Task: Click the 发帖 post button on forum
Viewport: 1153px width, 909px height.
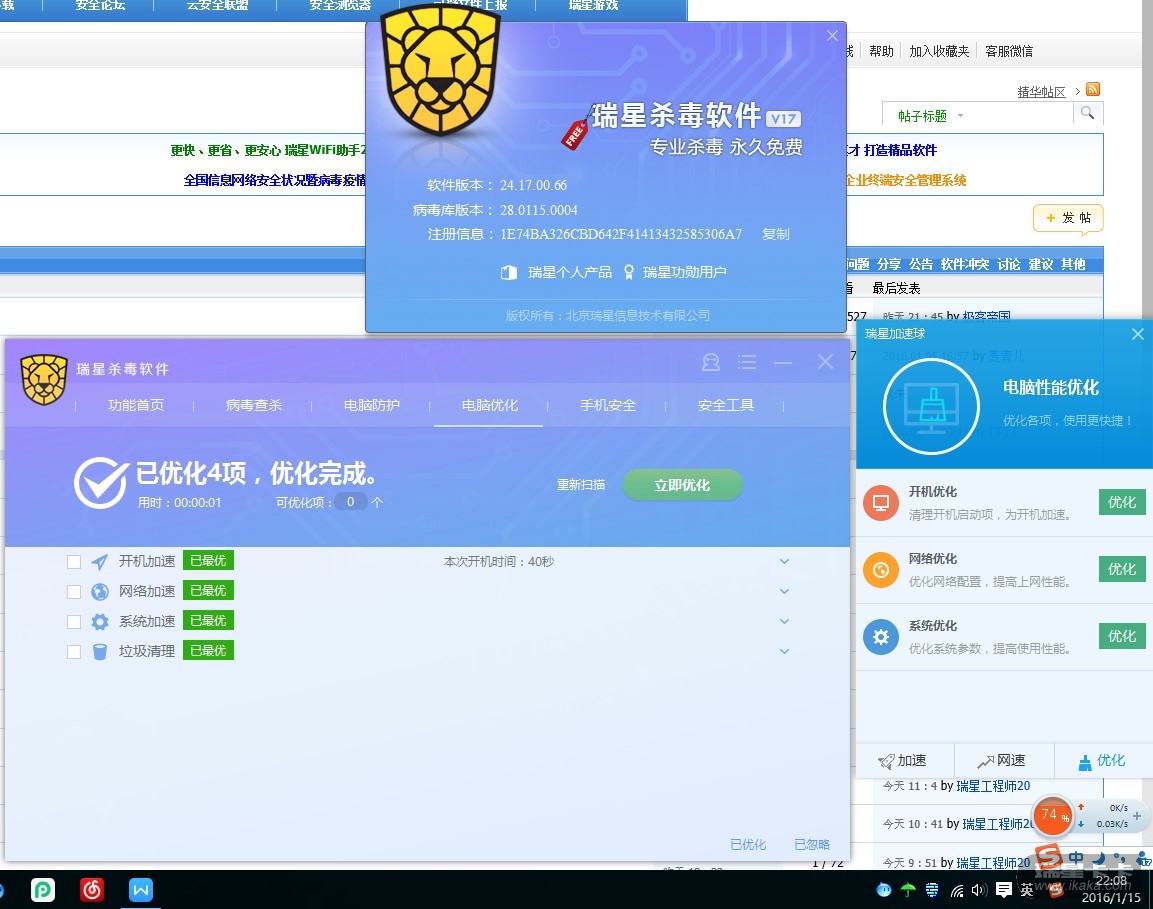Action: tap(1068, 218)
